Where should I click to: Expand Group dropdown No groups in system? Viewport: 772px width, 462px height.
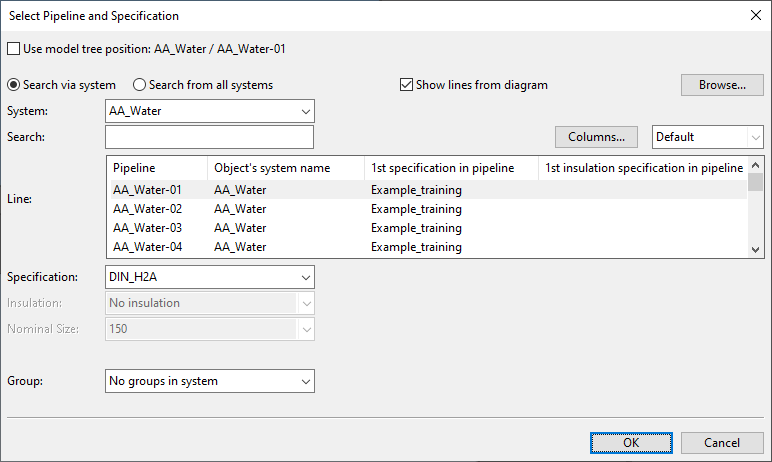(x=209, y=381)
